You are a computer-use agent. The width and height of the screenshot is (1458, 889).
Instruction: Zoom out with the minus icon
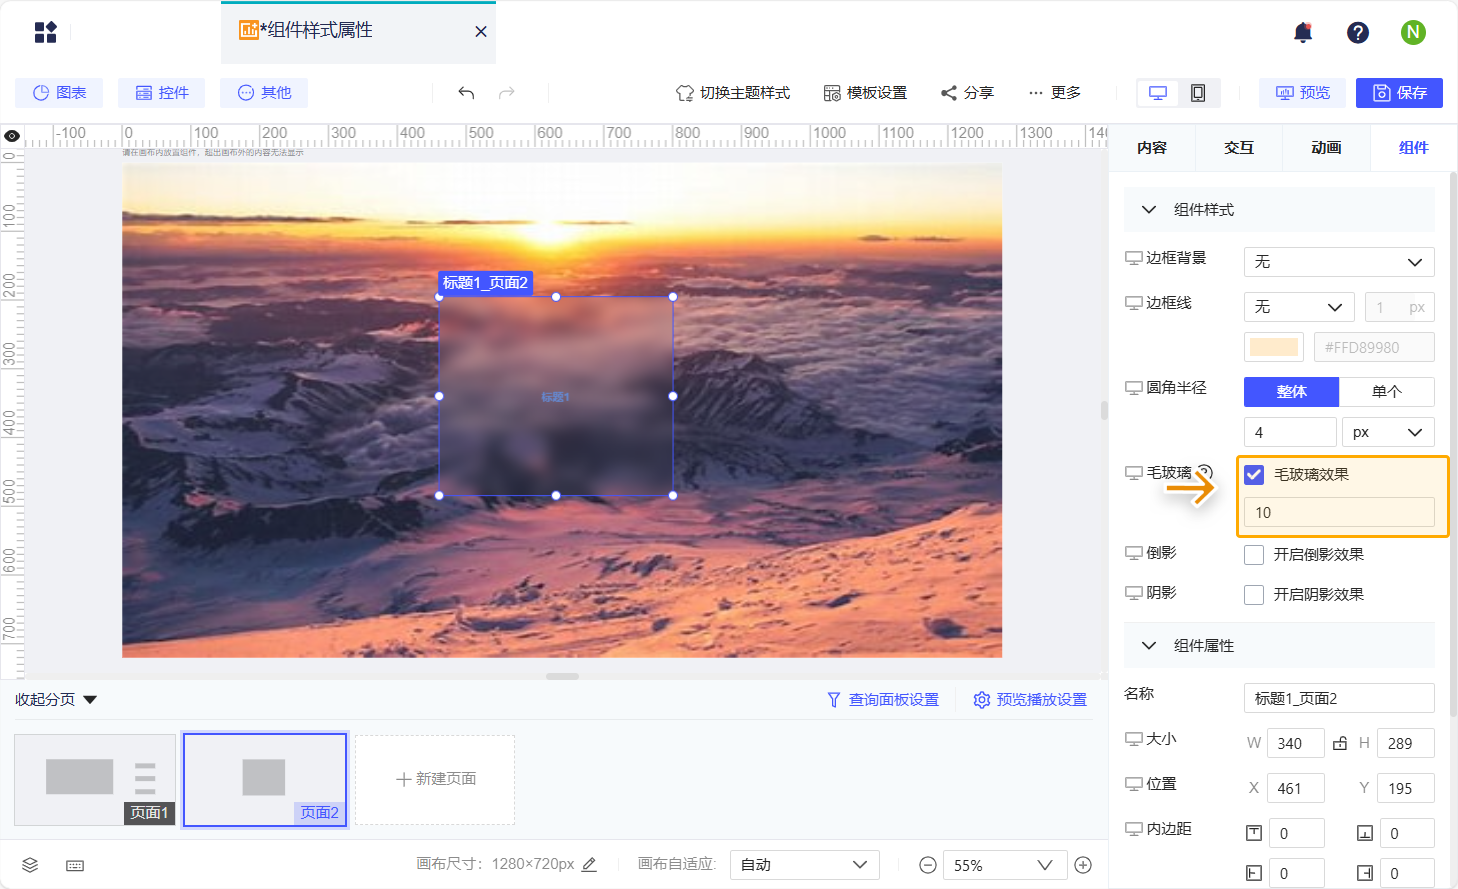928,865
